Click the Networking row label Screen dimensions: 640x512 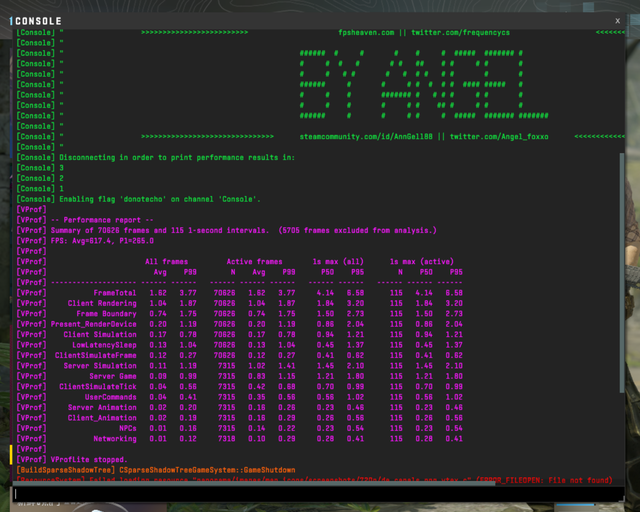pyautogui.click(x=115, y=439)
